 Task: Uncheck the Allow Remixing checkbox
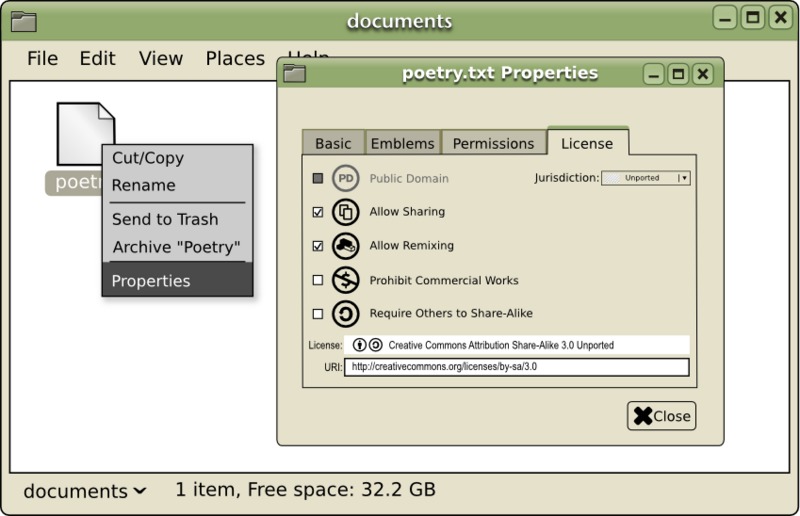tap(318, 246)
